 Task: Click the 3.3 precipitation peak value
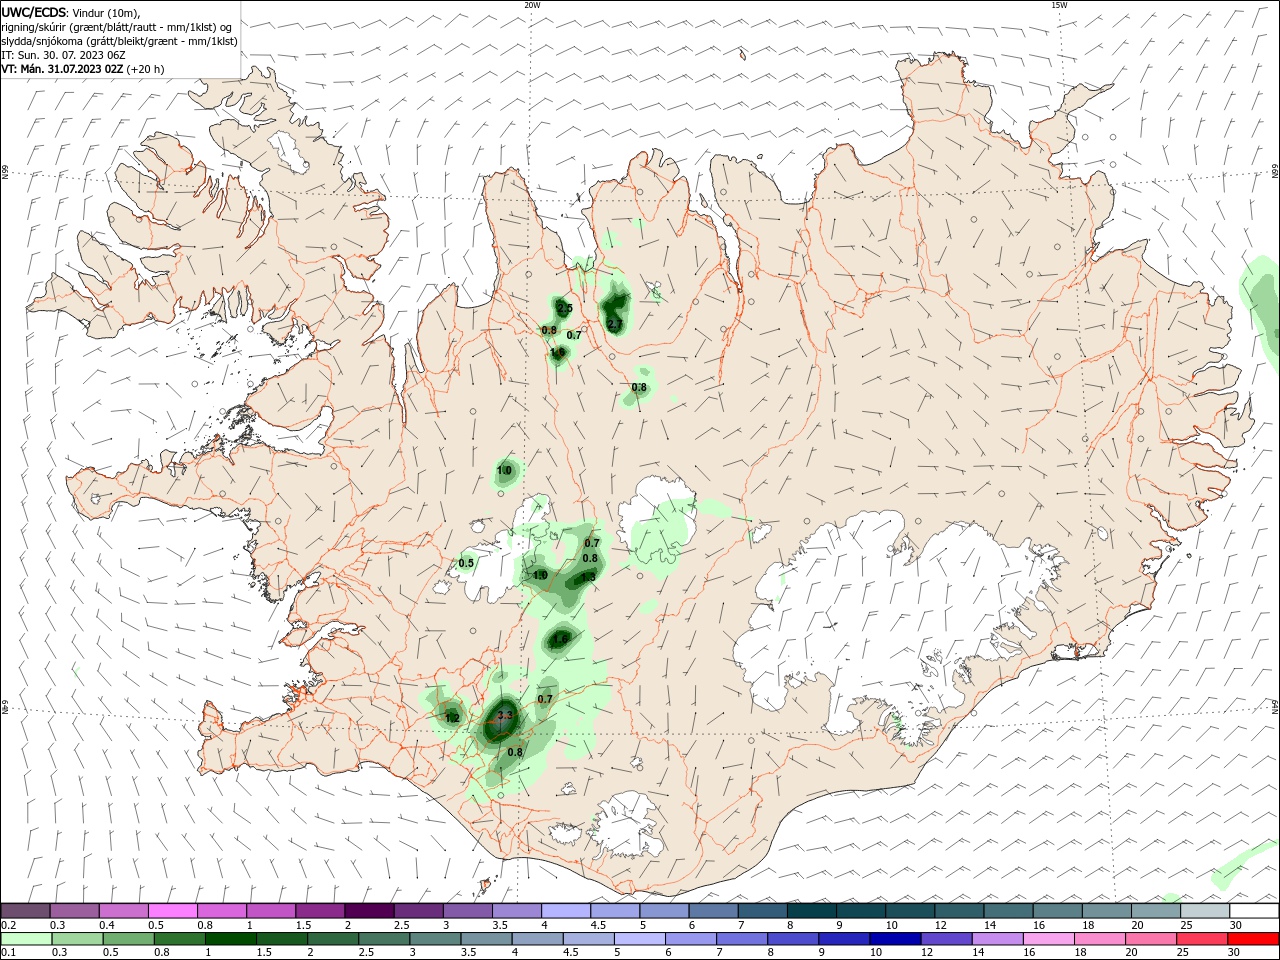(505, 715)
